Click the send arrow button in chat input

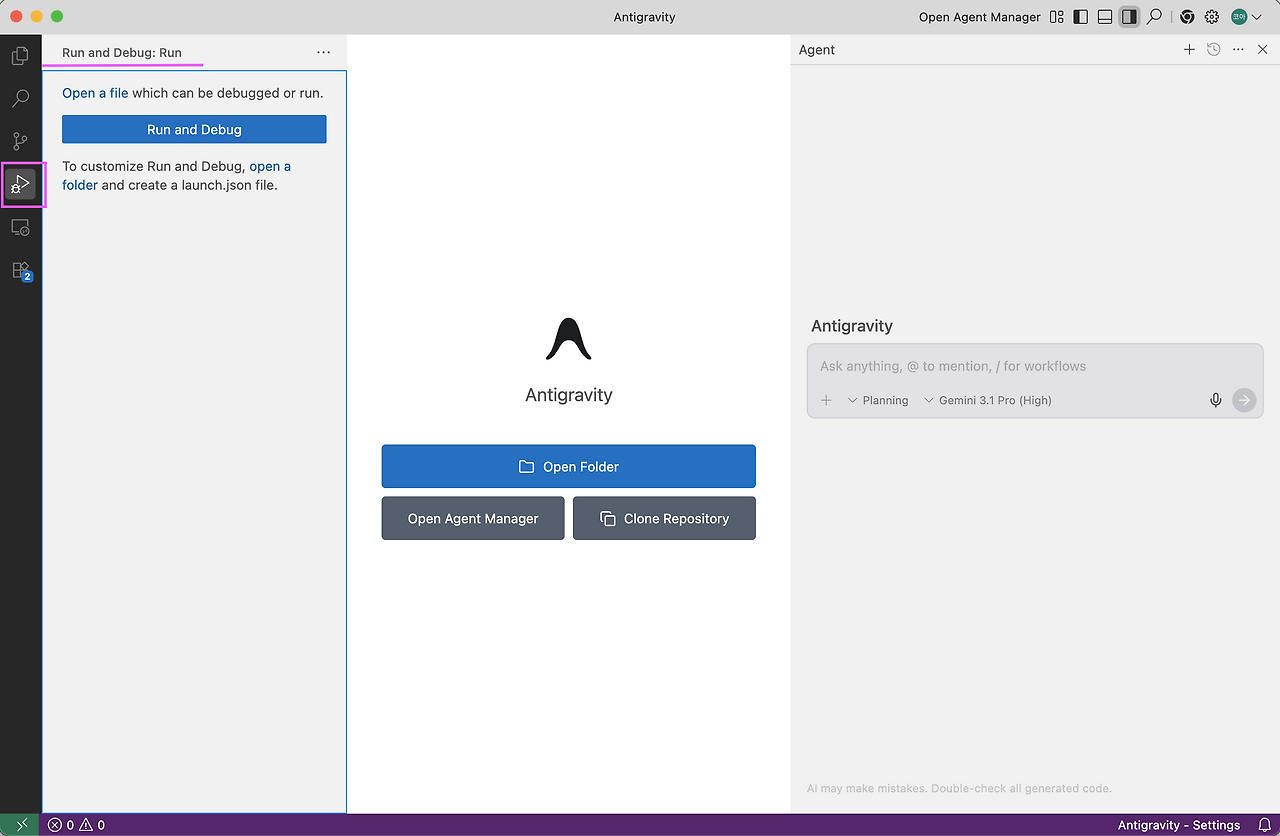1244,400
